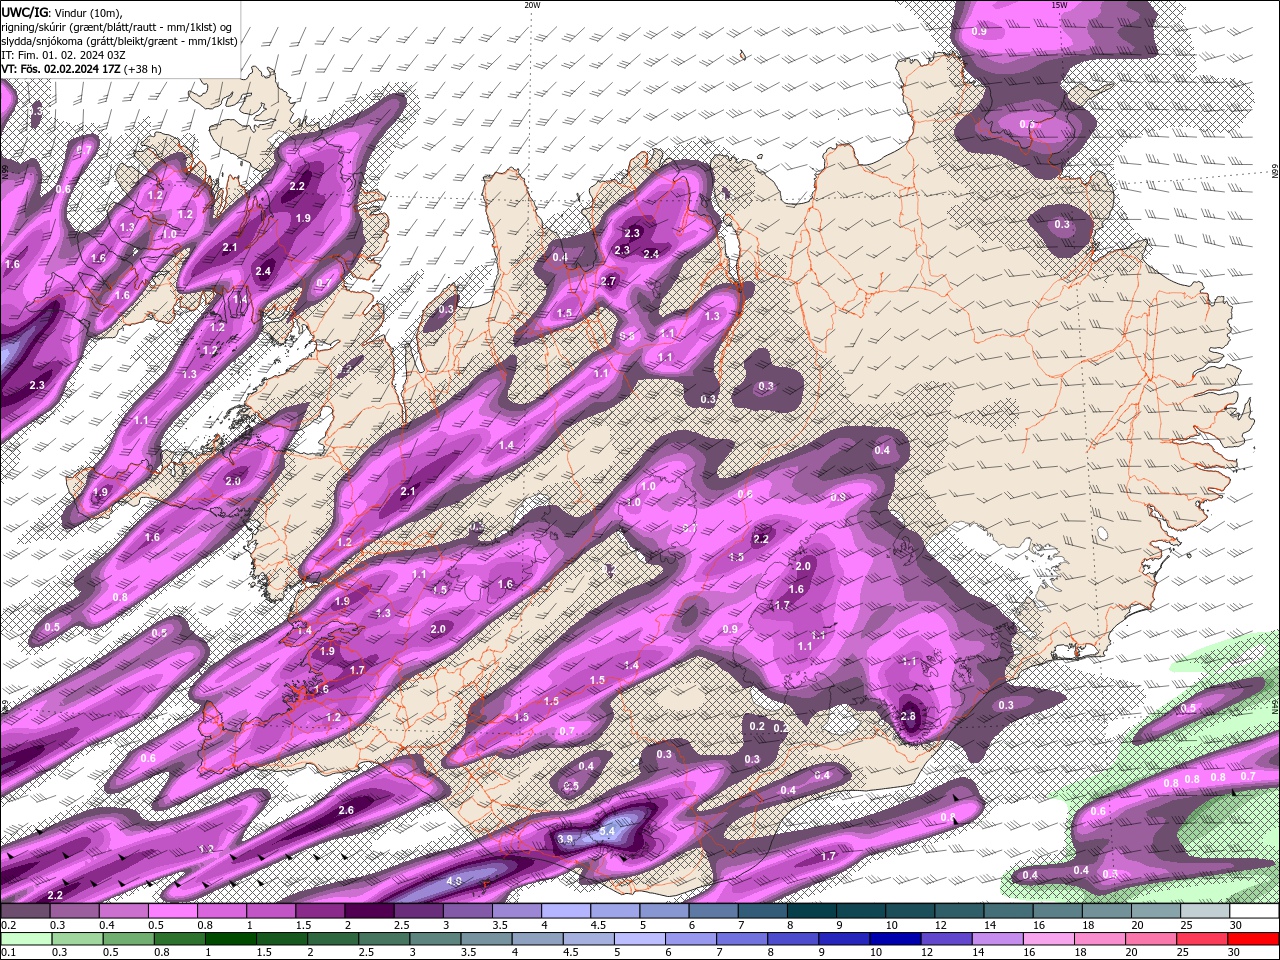Click the "UWC/IG: Vindur (10m)" title text
The width and height of the screenshot is (1280, 960).
click(61, 12)
